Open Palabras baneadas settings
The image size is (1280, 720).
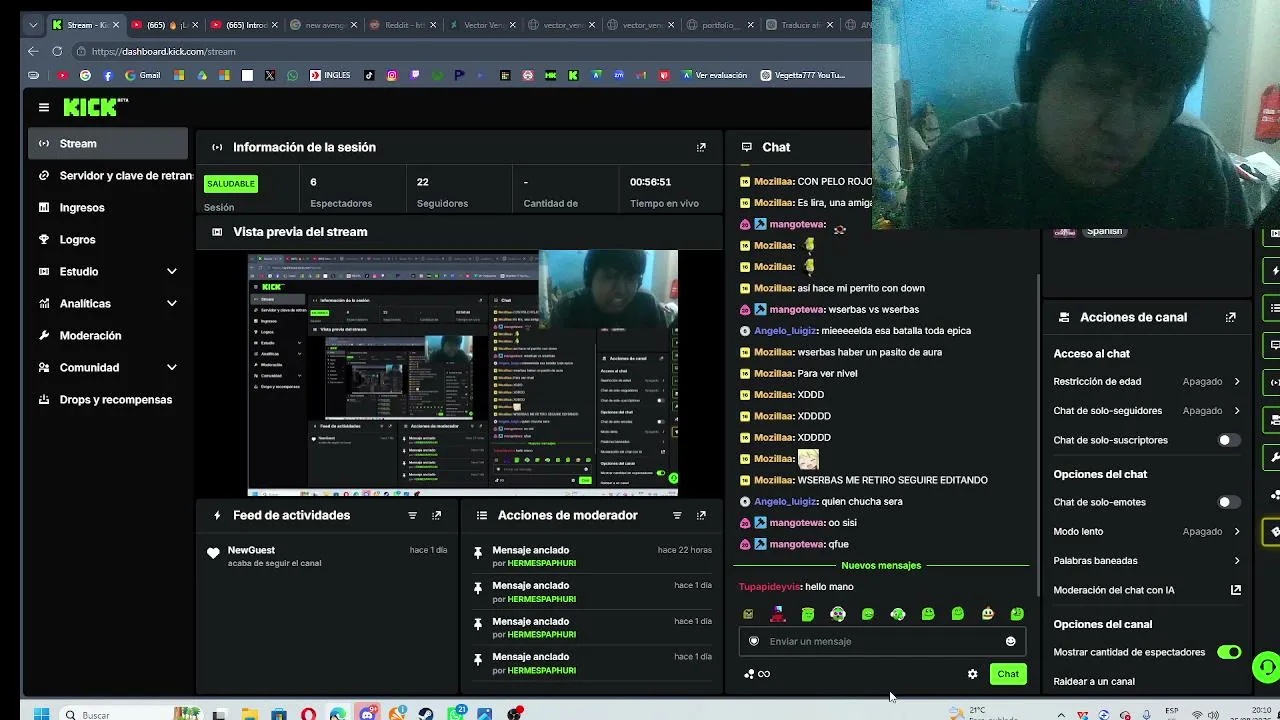(x=1147, y=560)
